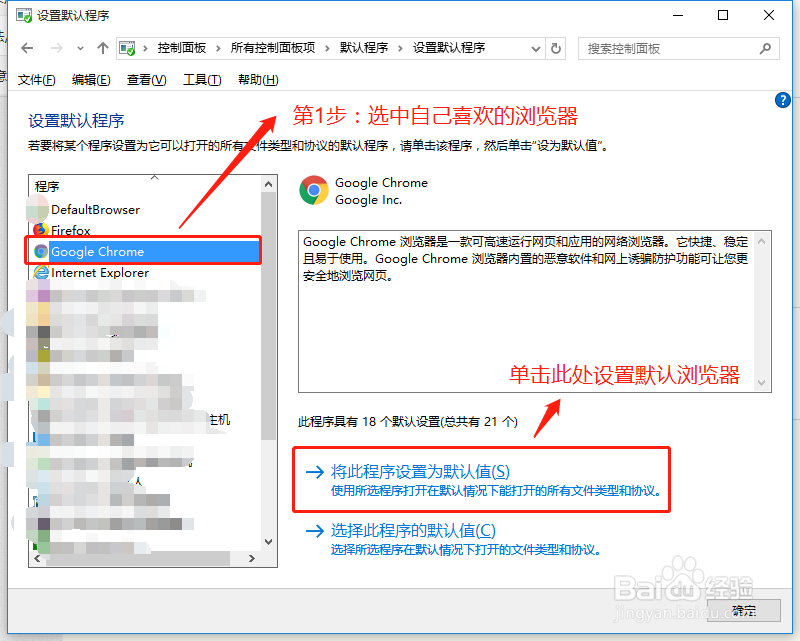Open the 工具(T) menu
The width and height of the screenshot is (800, 641).
pyautogui.click(x=202, y=80)
